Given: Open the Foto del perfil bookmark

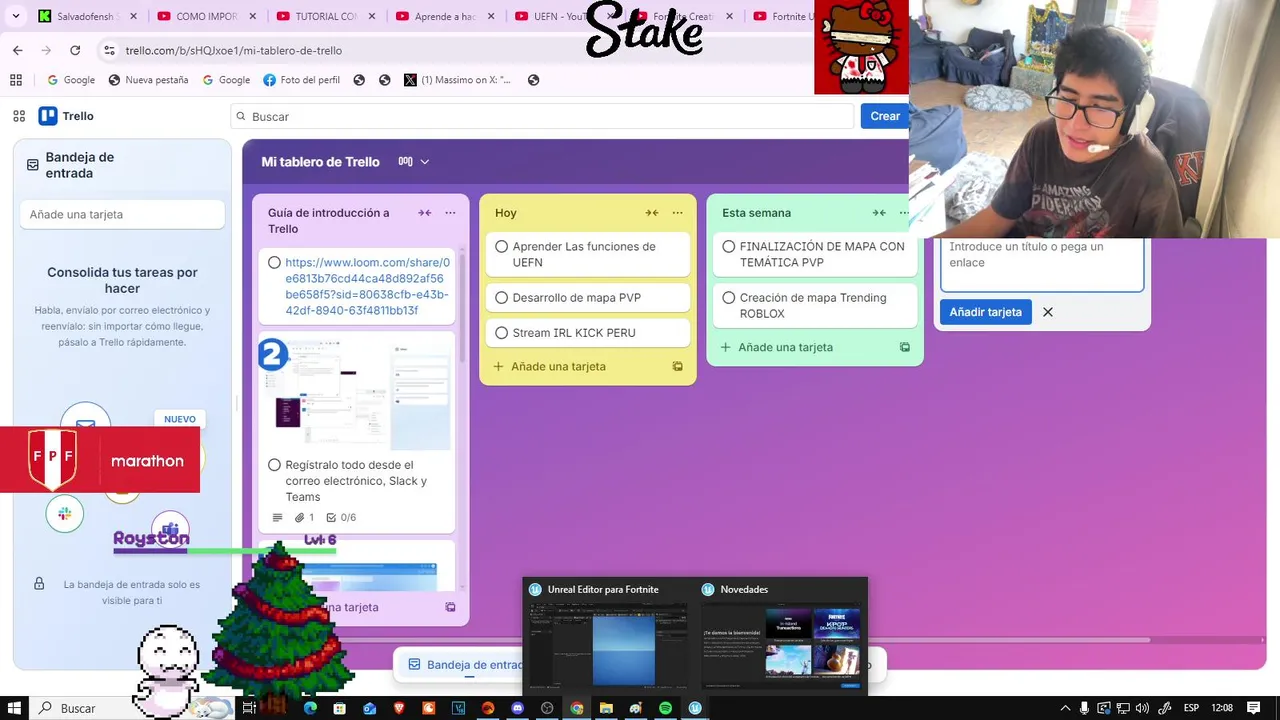Looking at the screenshot, I should (301, 80).
